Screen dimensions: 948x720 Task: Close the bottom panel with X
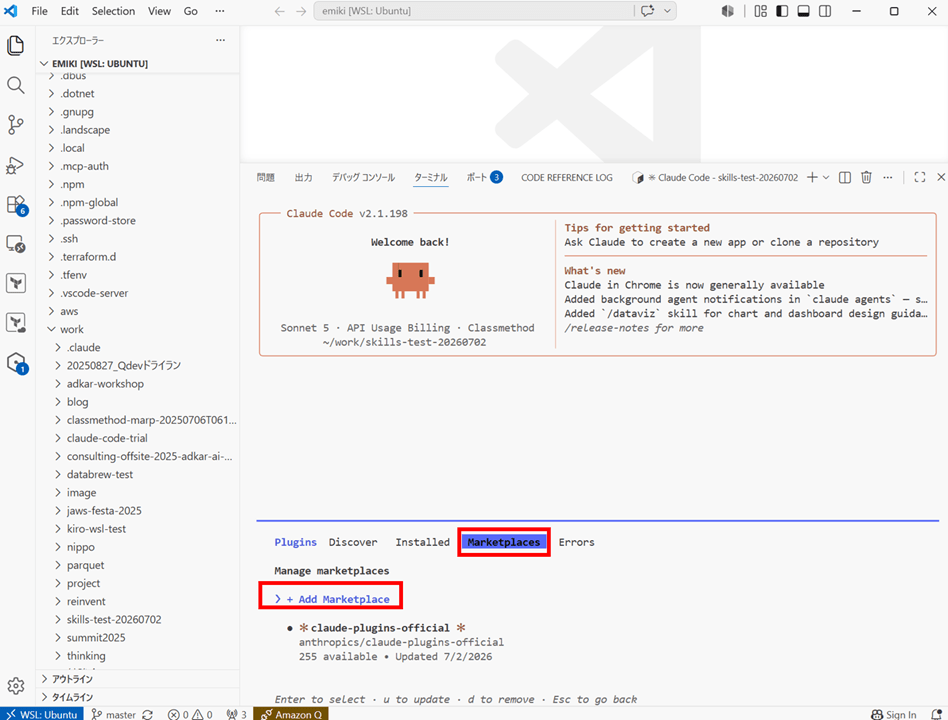(x=941, y=177)
